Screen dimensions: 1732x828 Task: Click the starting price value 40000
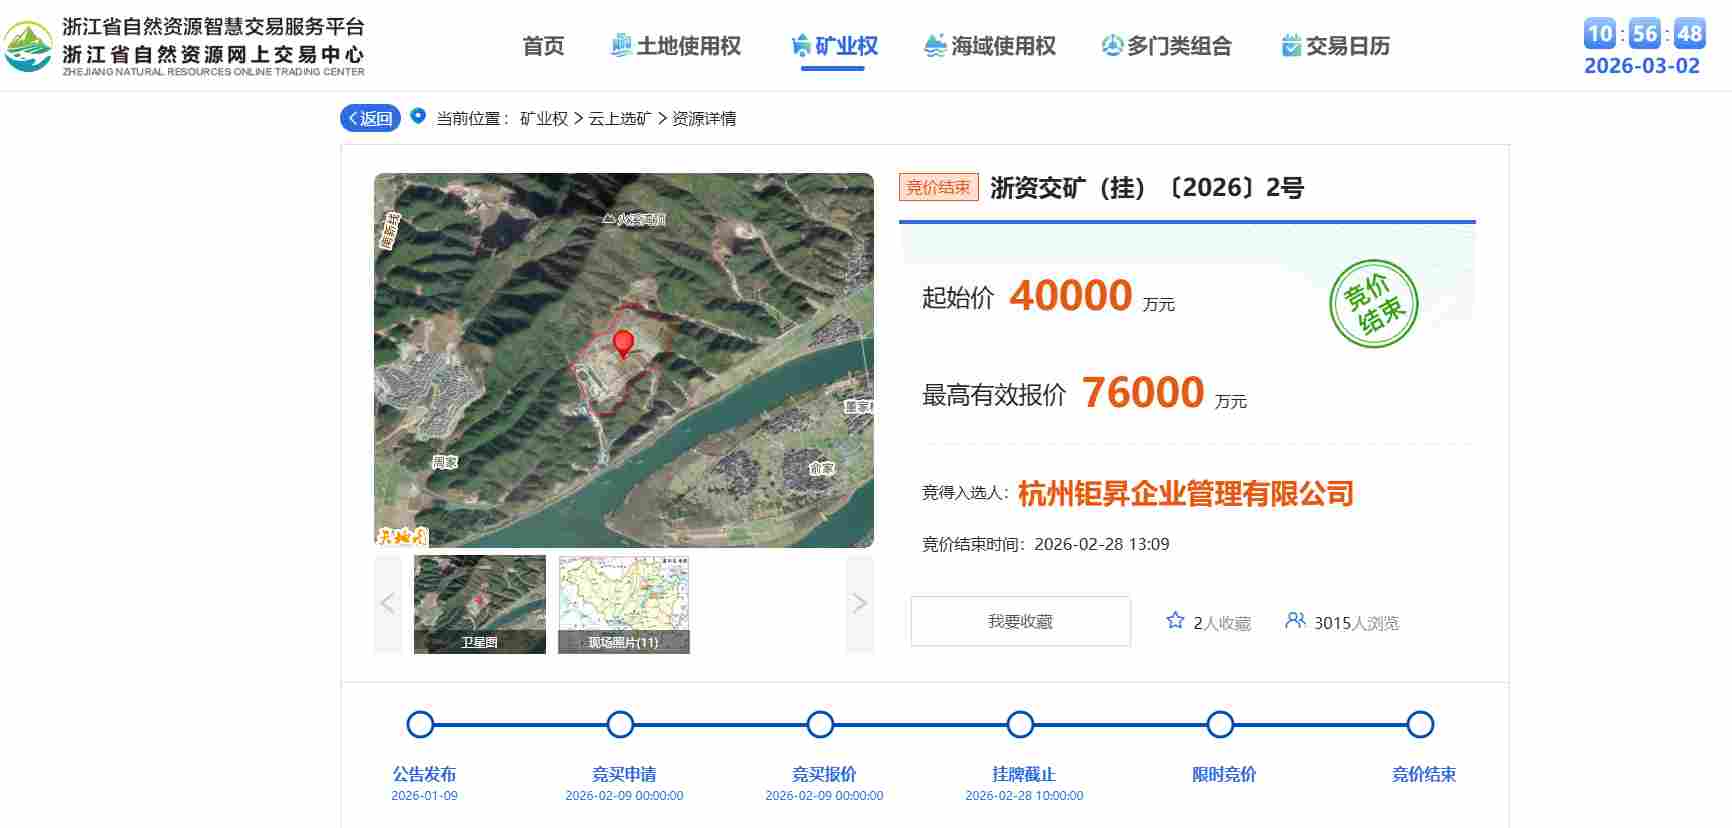point(1071,296)
